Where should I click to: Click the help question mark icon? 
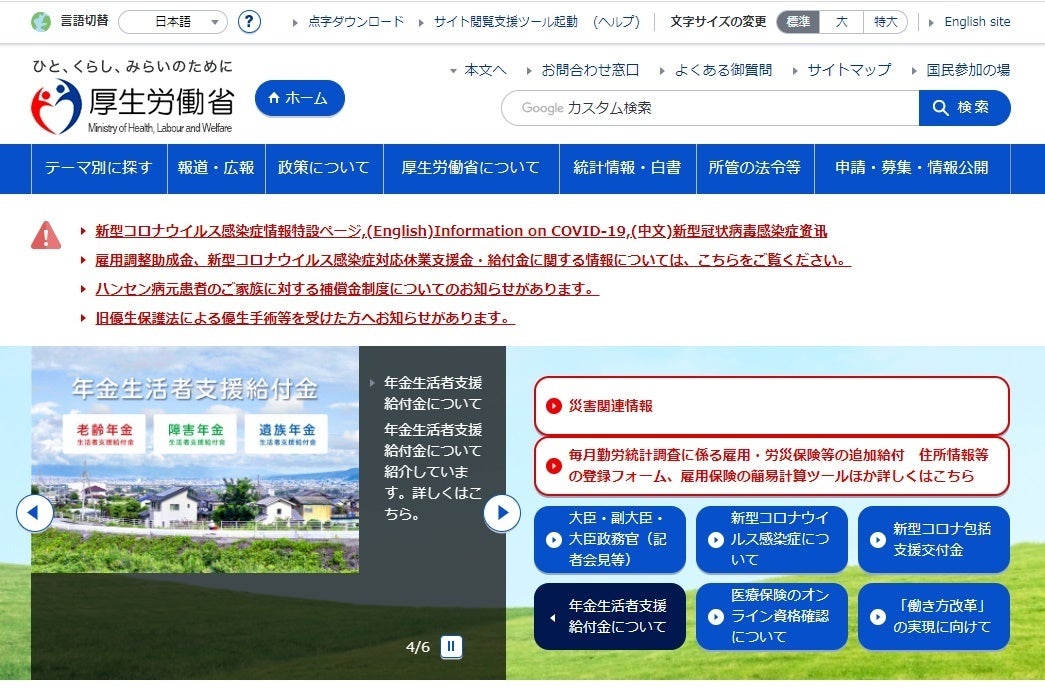pyautogui.click(x=249, y=22)
